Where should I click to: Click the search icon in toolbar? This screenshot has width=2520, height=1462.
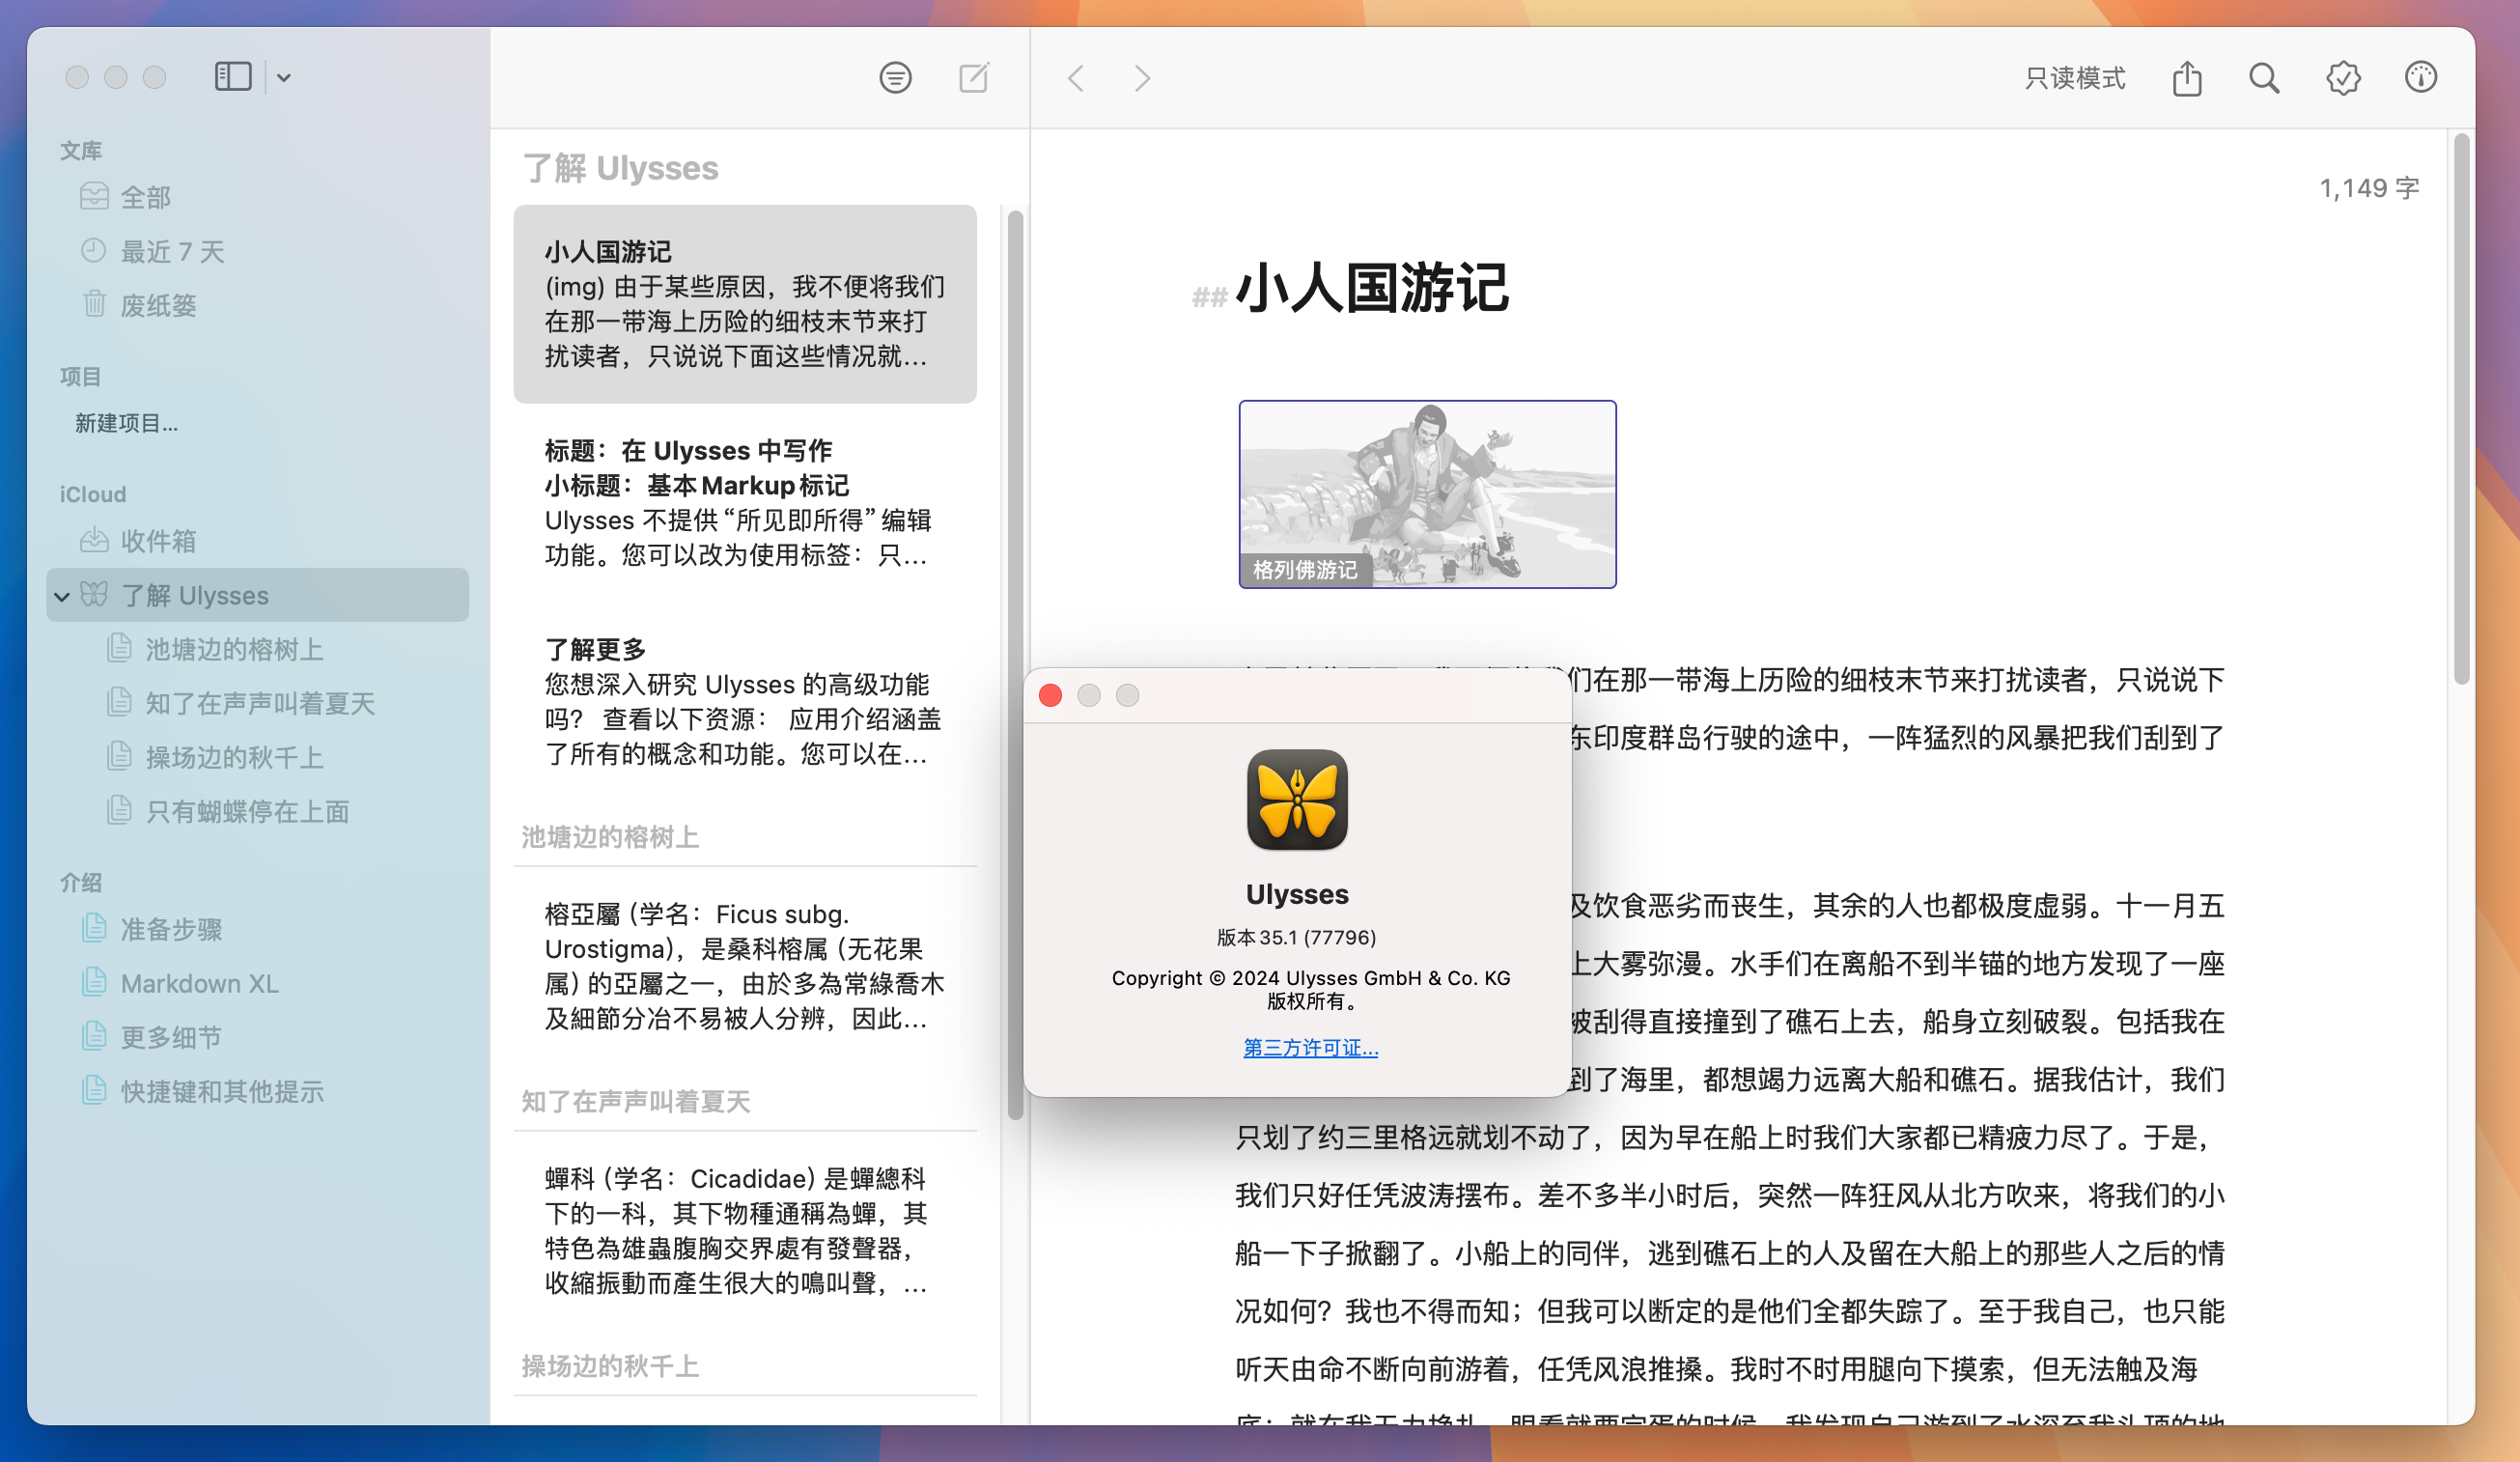2264,76
